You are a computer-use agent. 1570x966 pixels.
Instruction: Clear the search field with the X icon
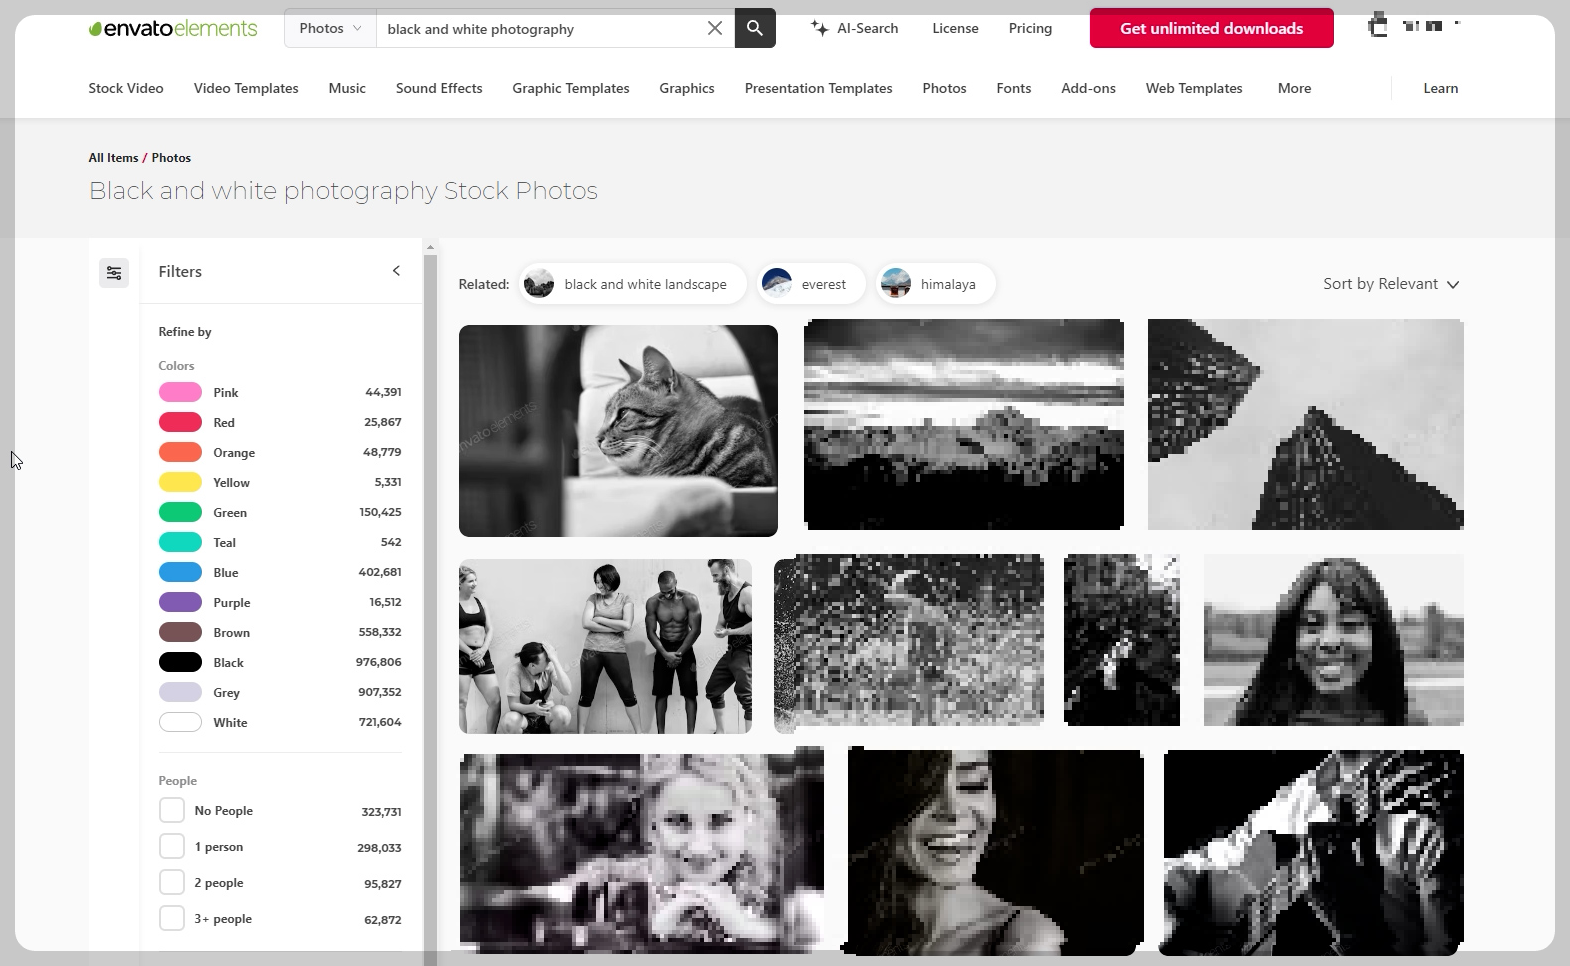[x=715, y=28]
